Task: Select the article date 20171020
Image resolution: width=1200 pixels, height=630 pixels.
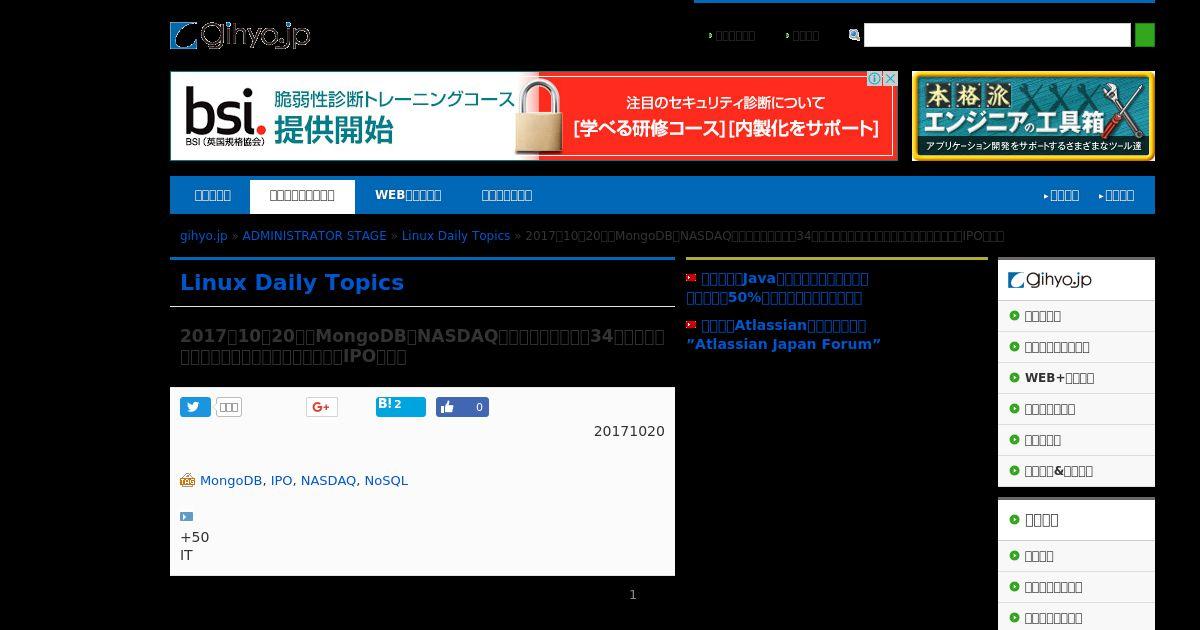Action: click(629, 431)
